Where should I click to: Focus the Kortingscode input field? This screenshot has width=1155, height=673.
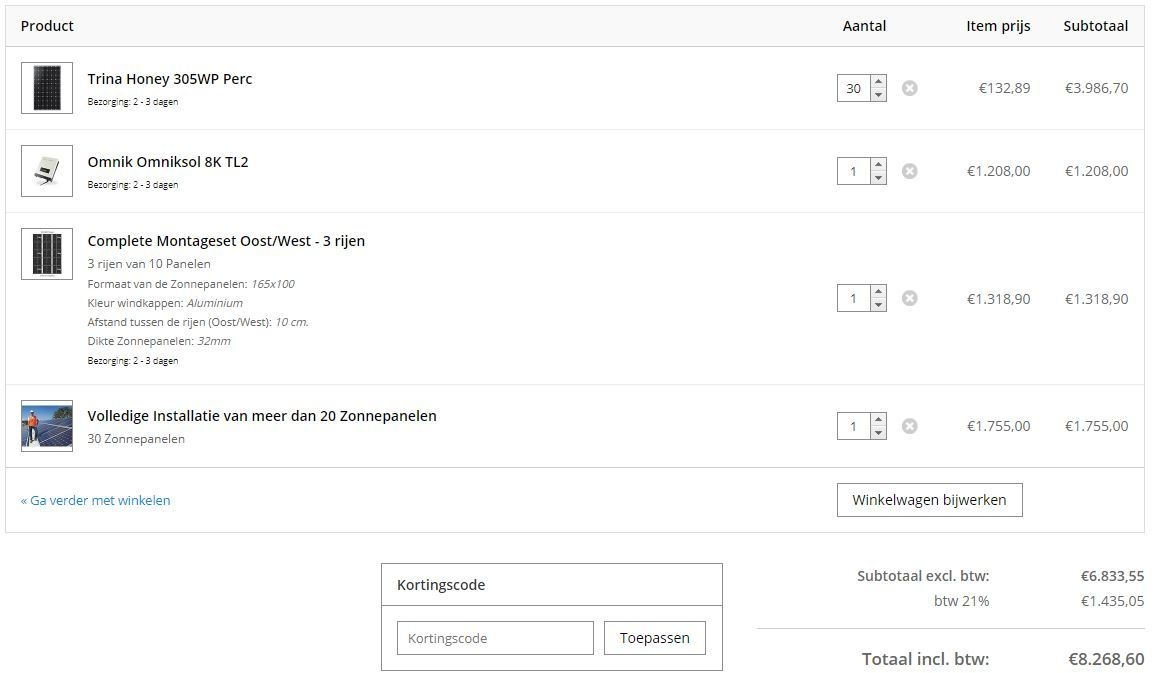(x=495, y=638)
